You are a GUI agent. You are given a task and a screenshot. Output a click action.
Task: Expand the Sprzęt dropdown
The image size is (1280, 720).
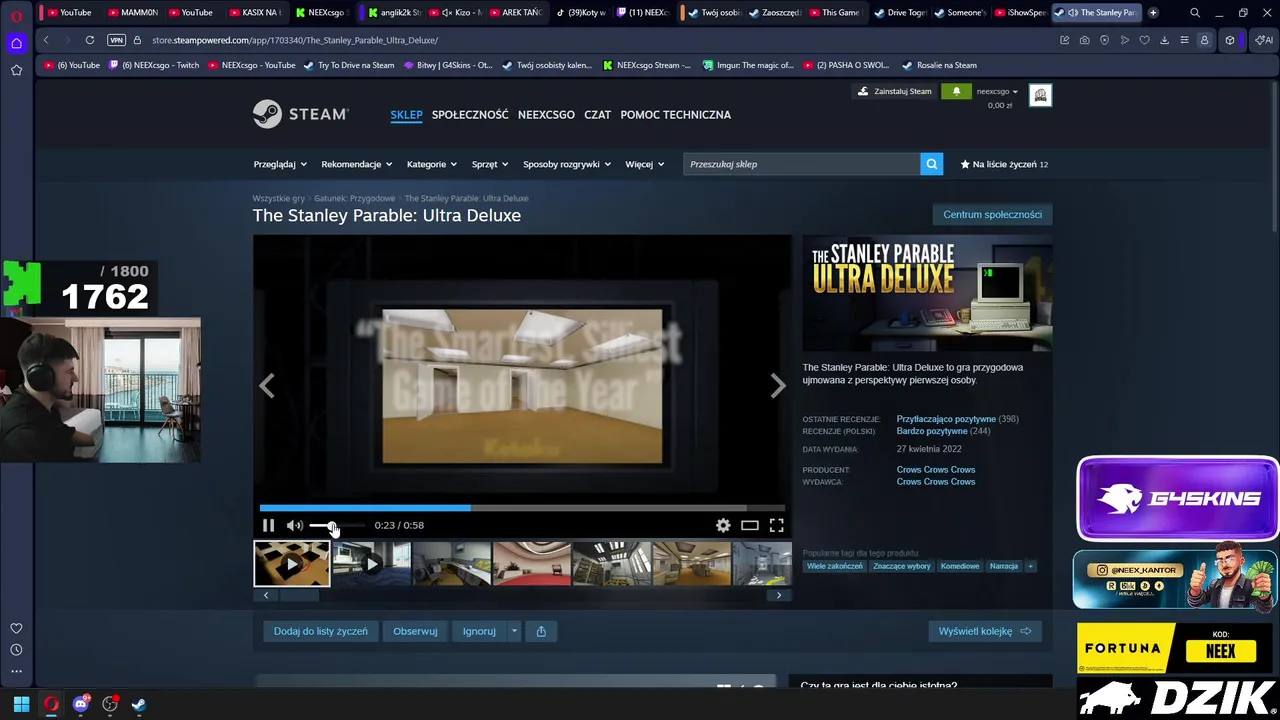[x=490, y=164]
